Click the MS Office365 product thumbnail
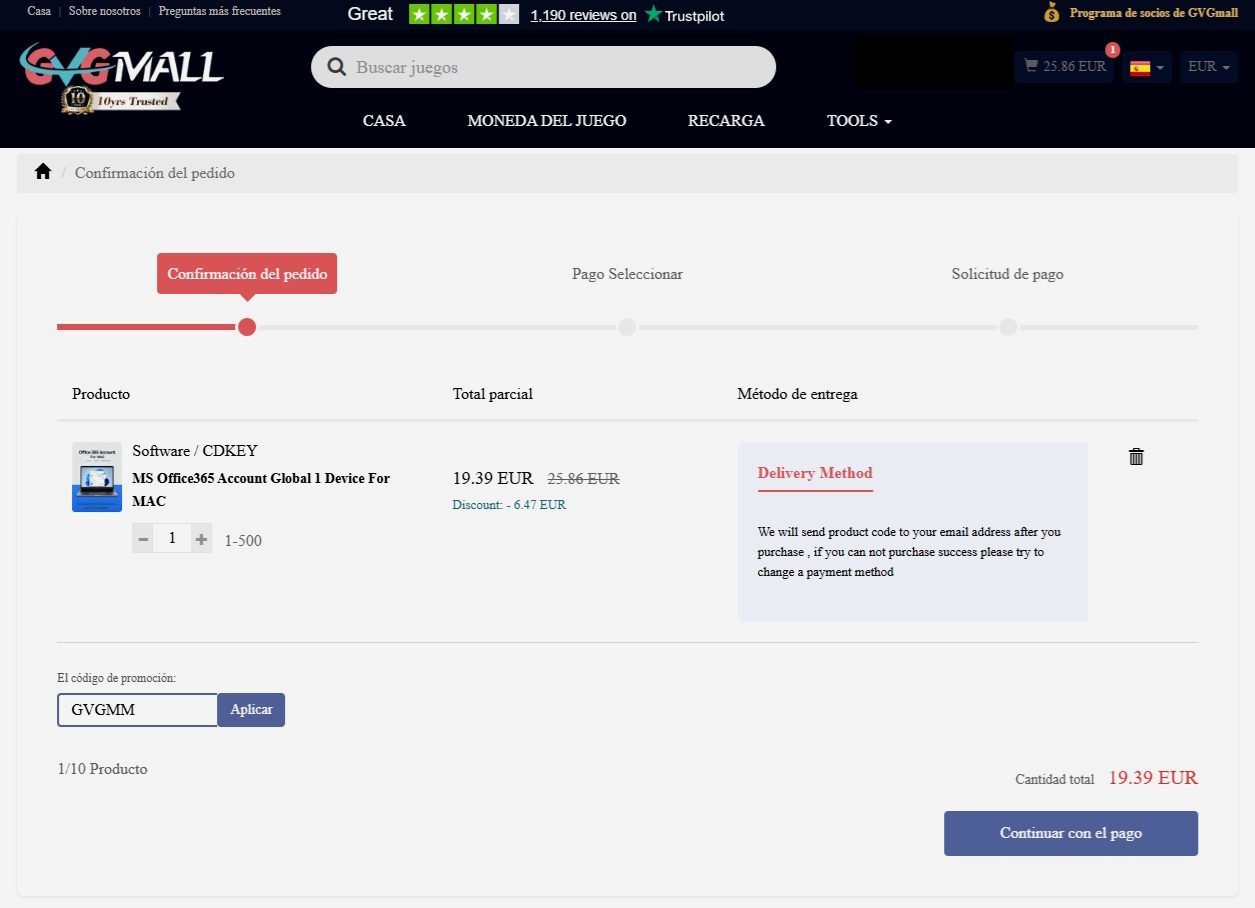The width and height of the screenshot is (1255, 908). pos(97,477)
